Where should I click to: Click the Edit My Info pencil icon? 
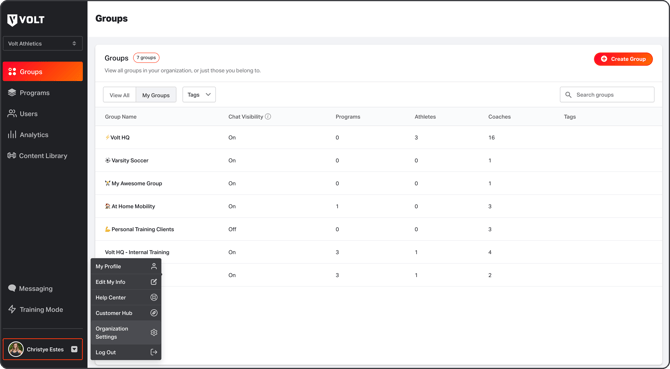coord(154,282)
